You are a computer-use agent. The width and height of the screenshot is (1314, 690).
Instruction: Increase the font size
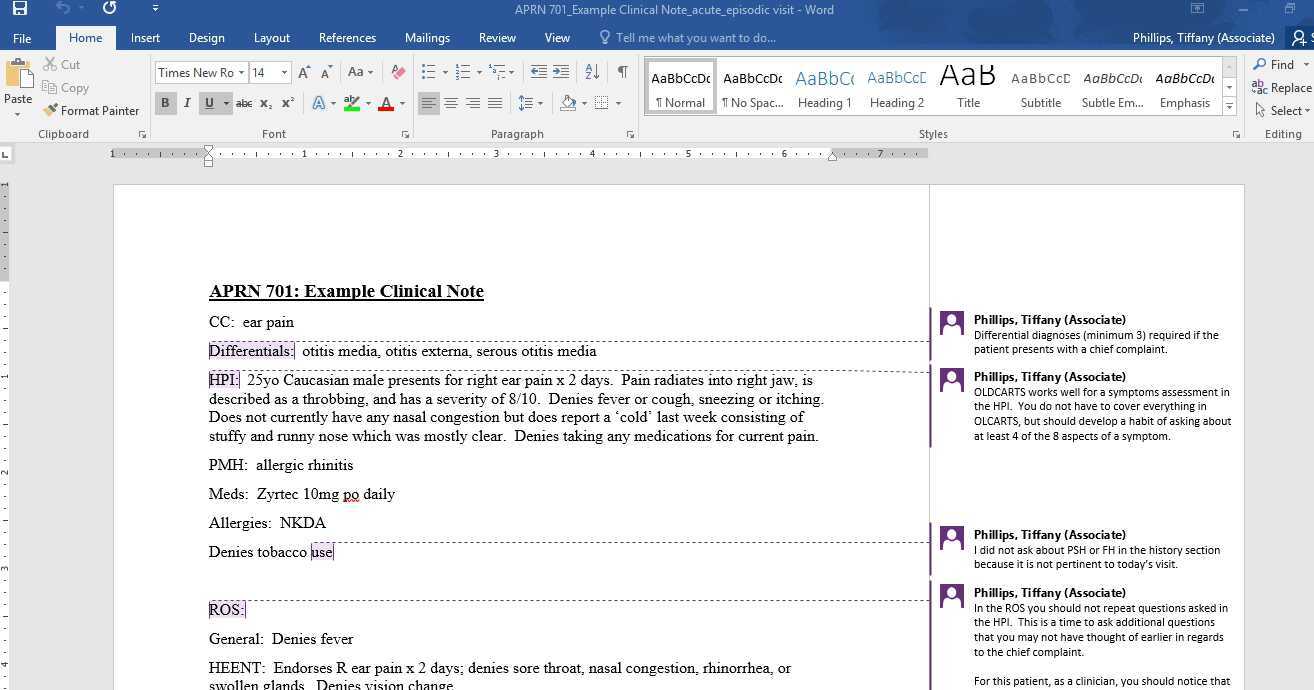[303, 72]
